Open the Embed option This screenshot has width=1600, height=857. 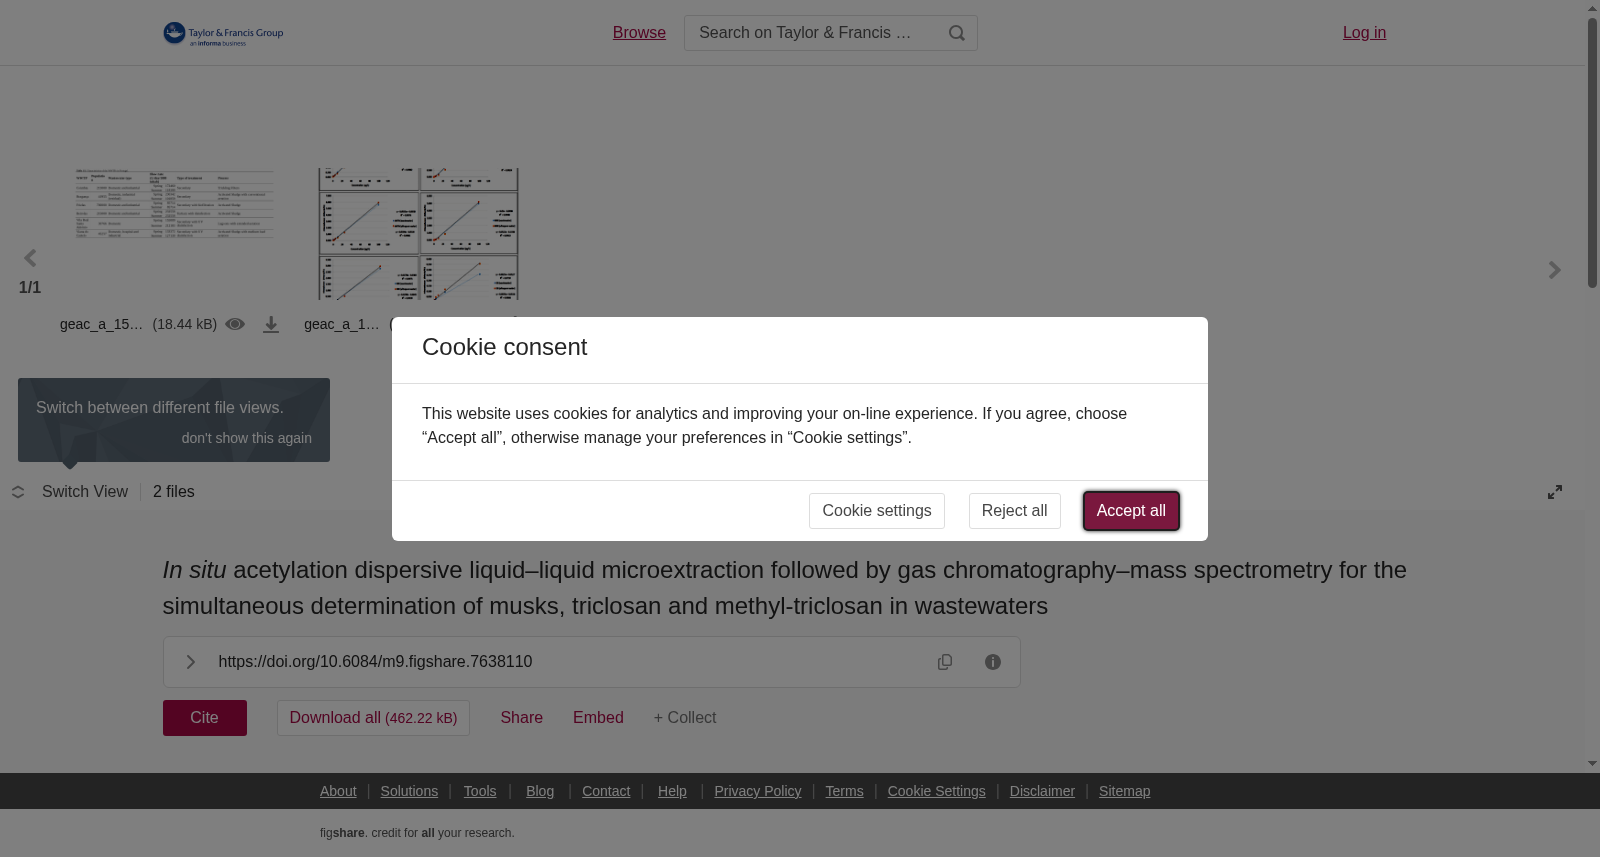point(598,718)
